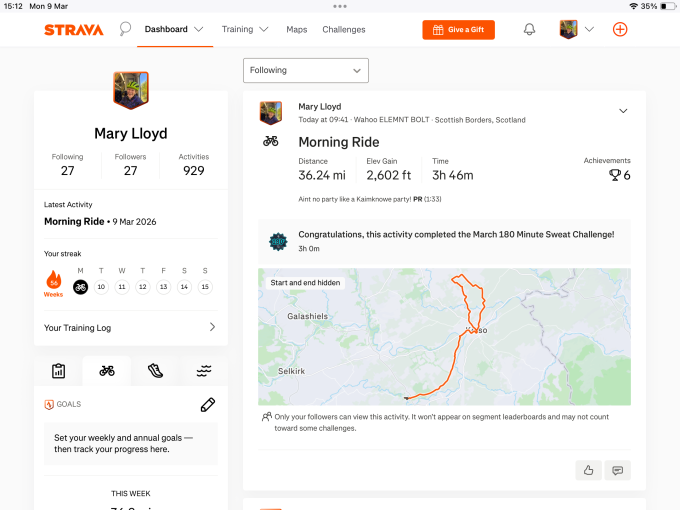Open the Morning Ride route map

444,336
